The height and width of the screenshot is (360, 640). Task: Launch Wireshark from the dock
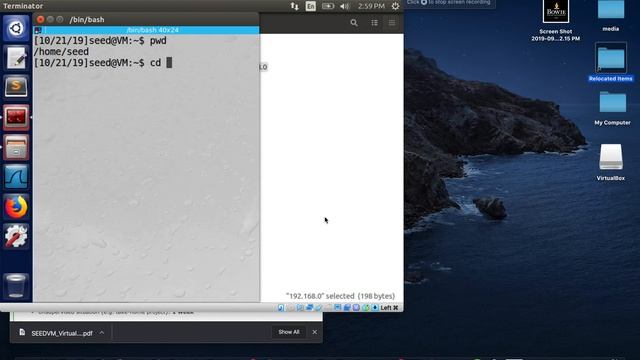[16, 177]
